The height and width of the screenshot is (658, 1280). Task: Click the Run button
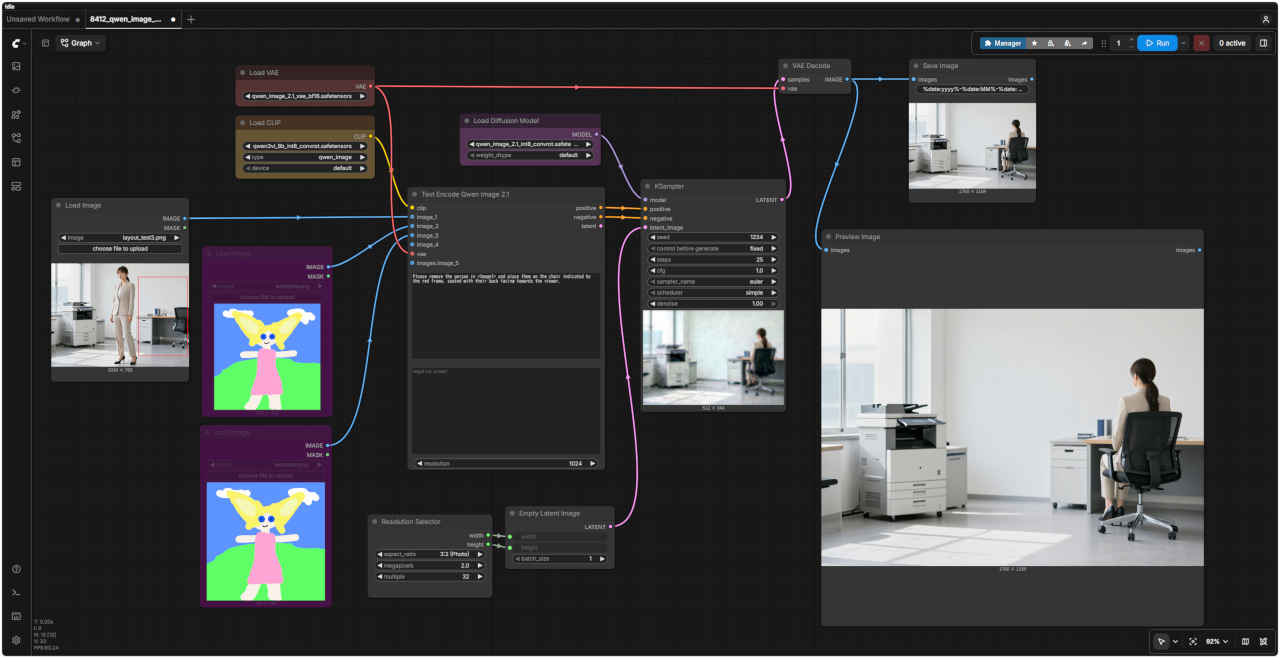[x=1156, y=43]
